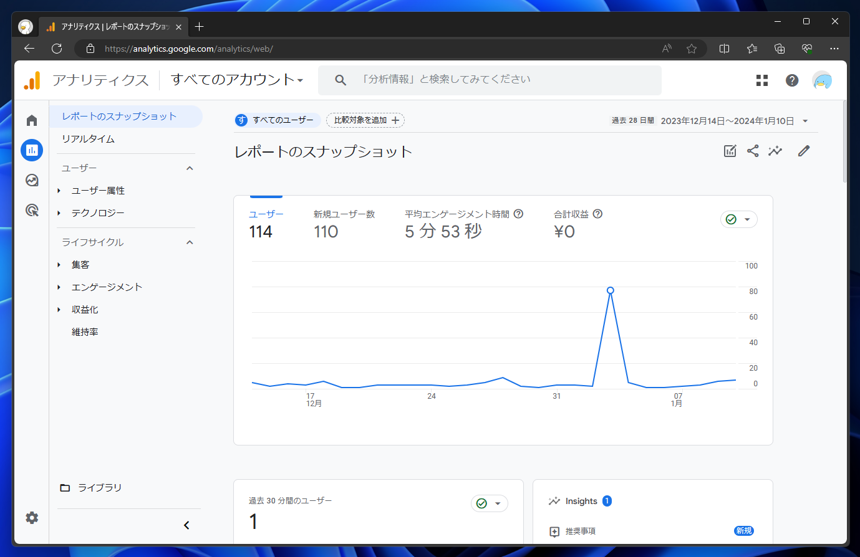
Task: Open browser settings and more menu
Action: 834,49
